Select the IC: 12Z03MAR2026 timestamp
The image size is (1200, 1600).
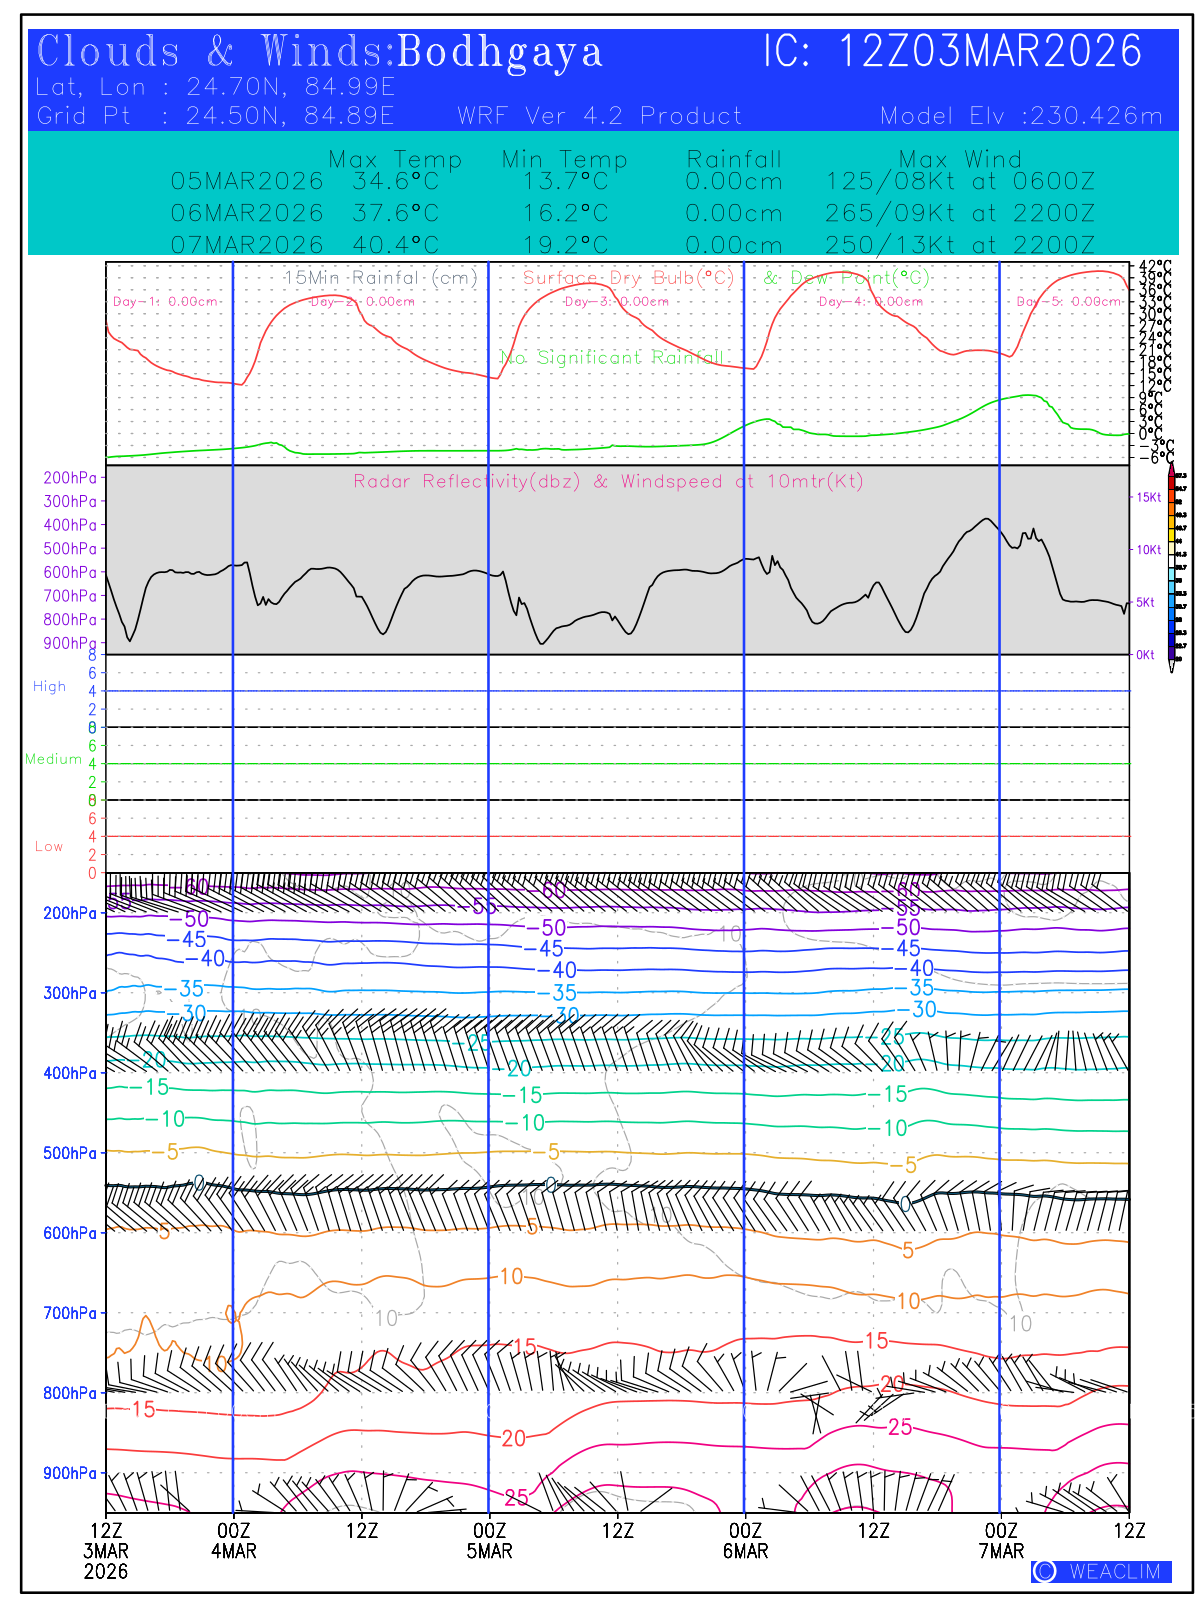click(952, 52)
